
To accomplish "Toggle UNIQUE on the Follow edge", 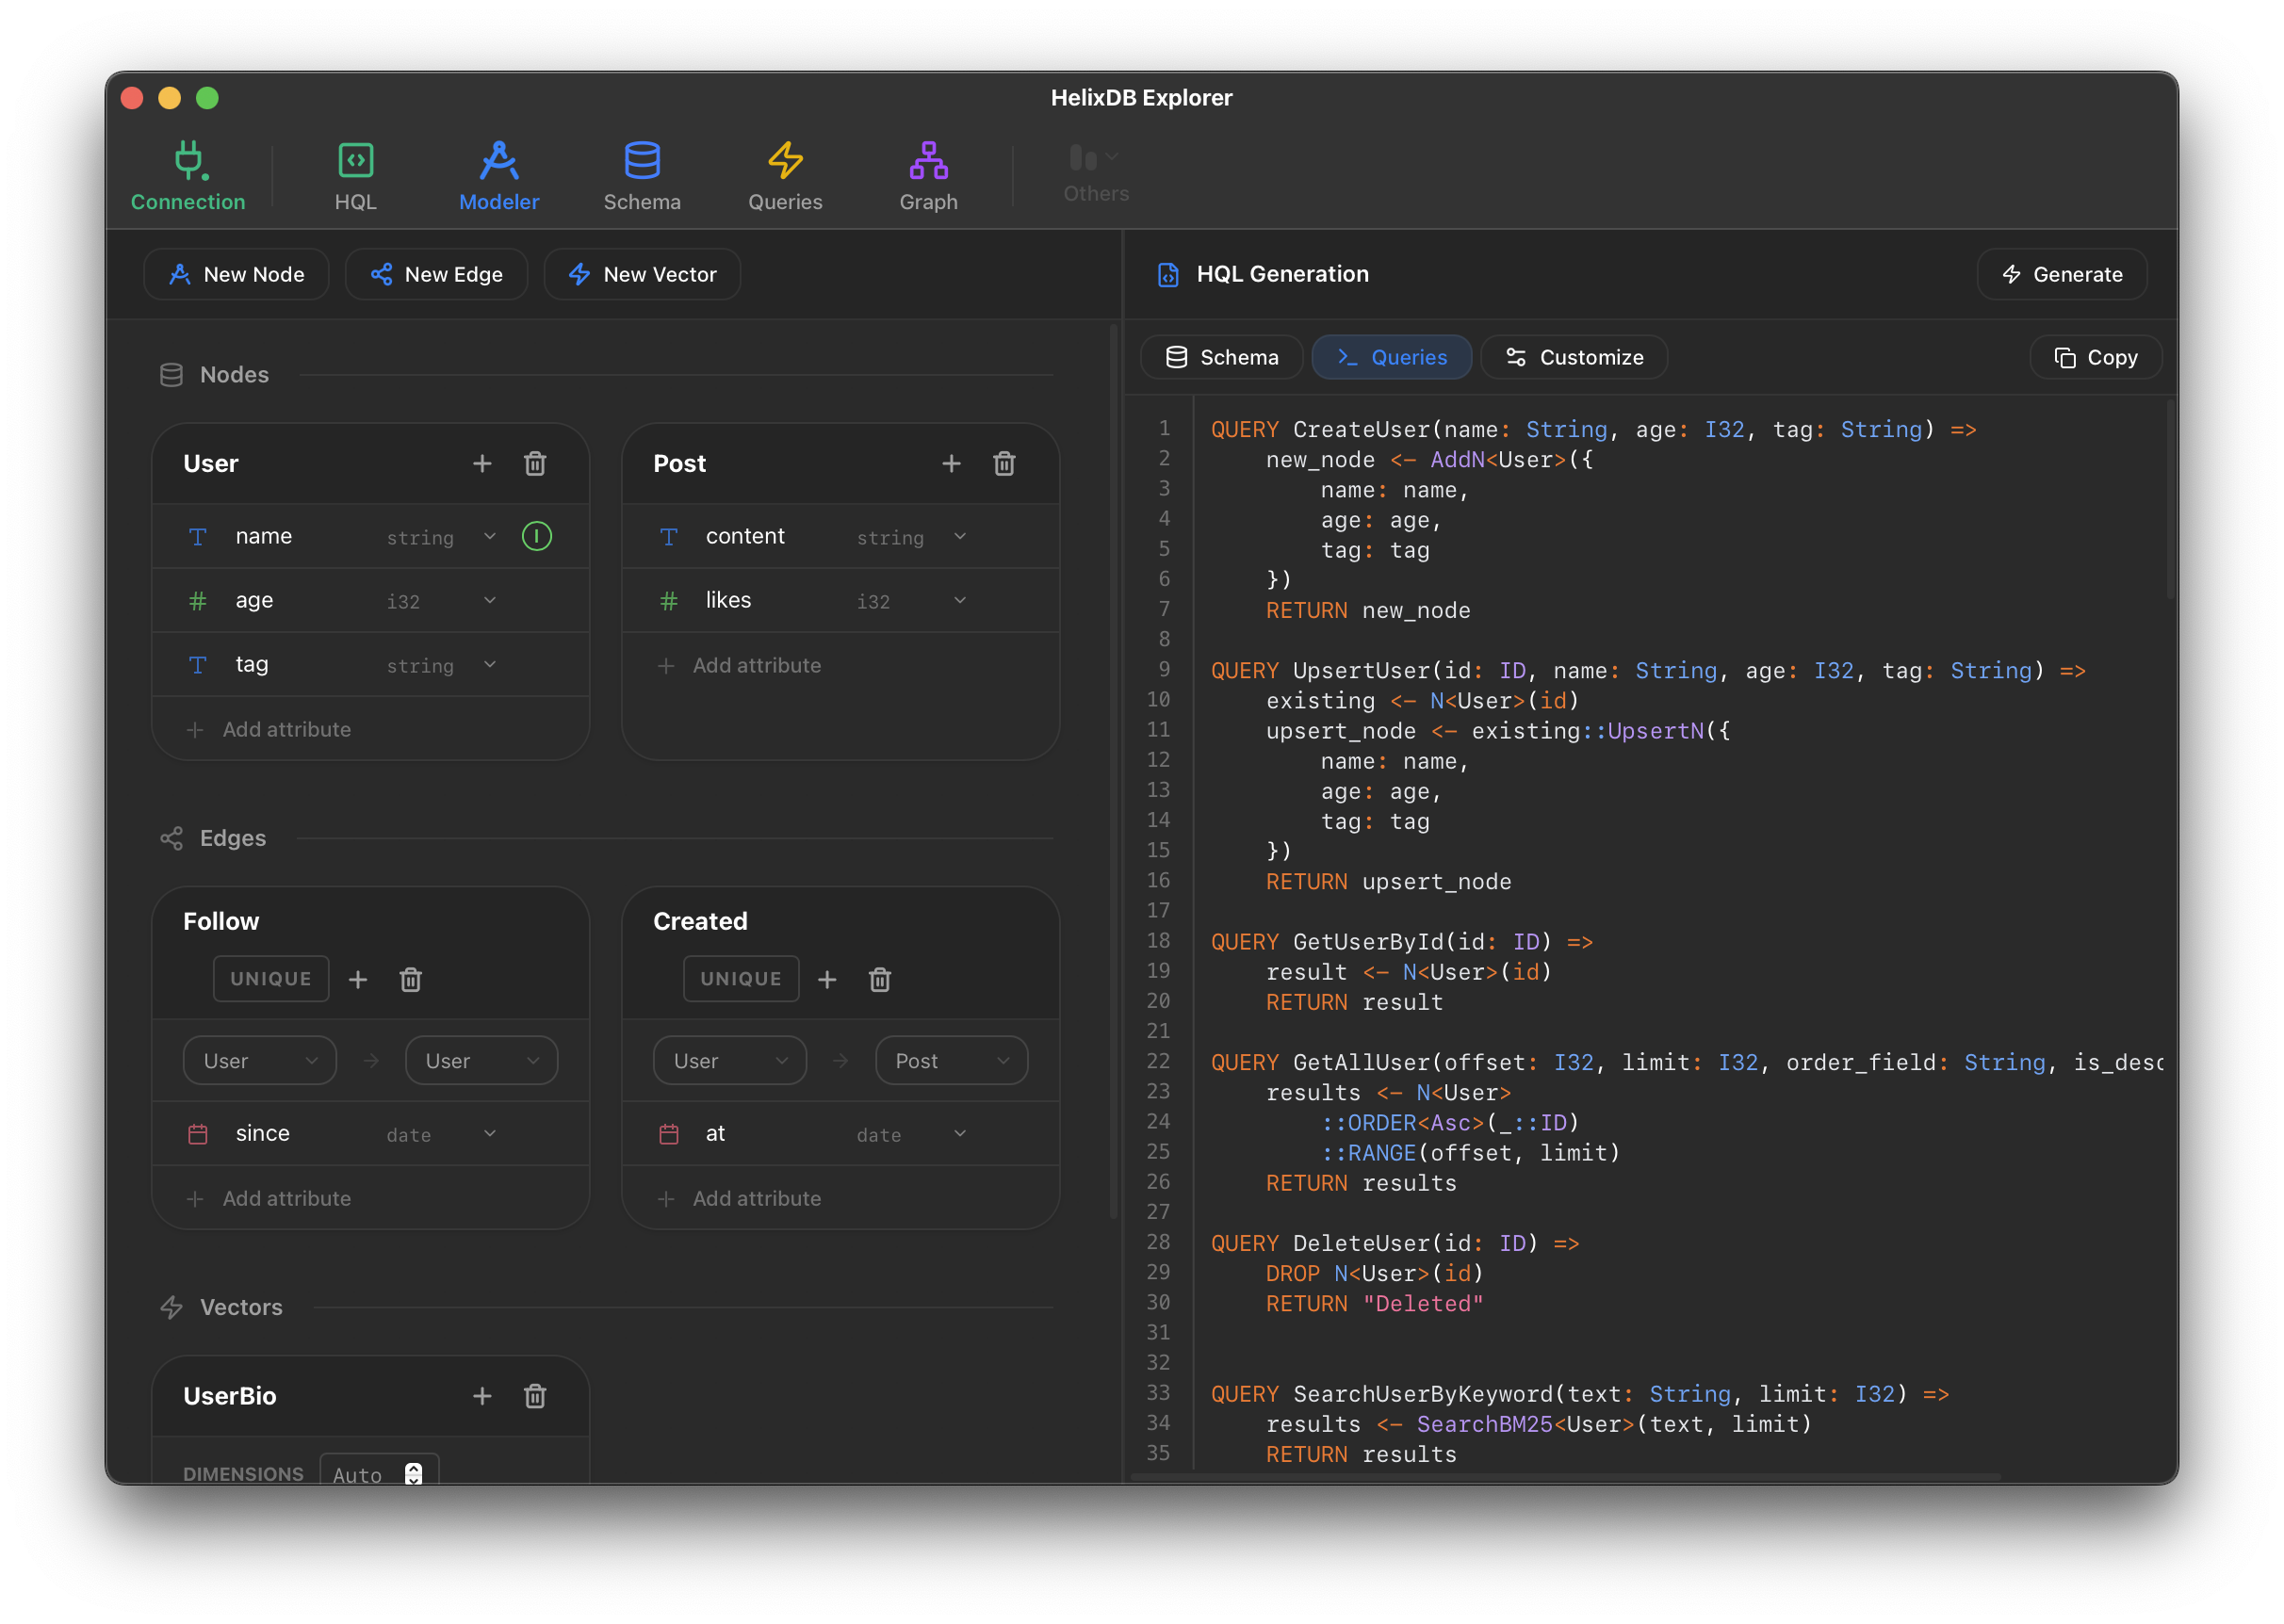I will (270, 978).
